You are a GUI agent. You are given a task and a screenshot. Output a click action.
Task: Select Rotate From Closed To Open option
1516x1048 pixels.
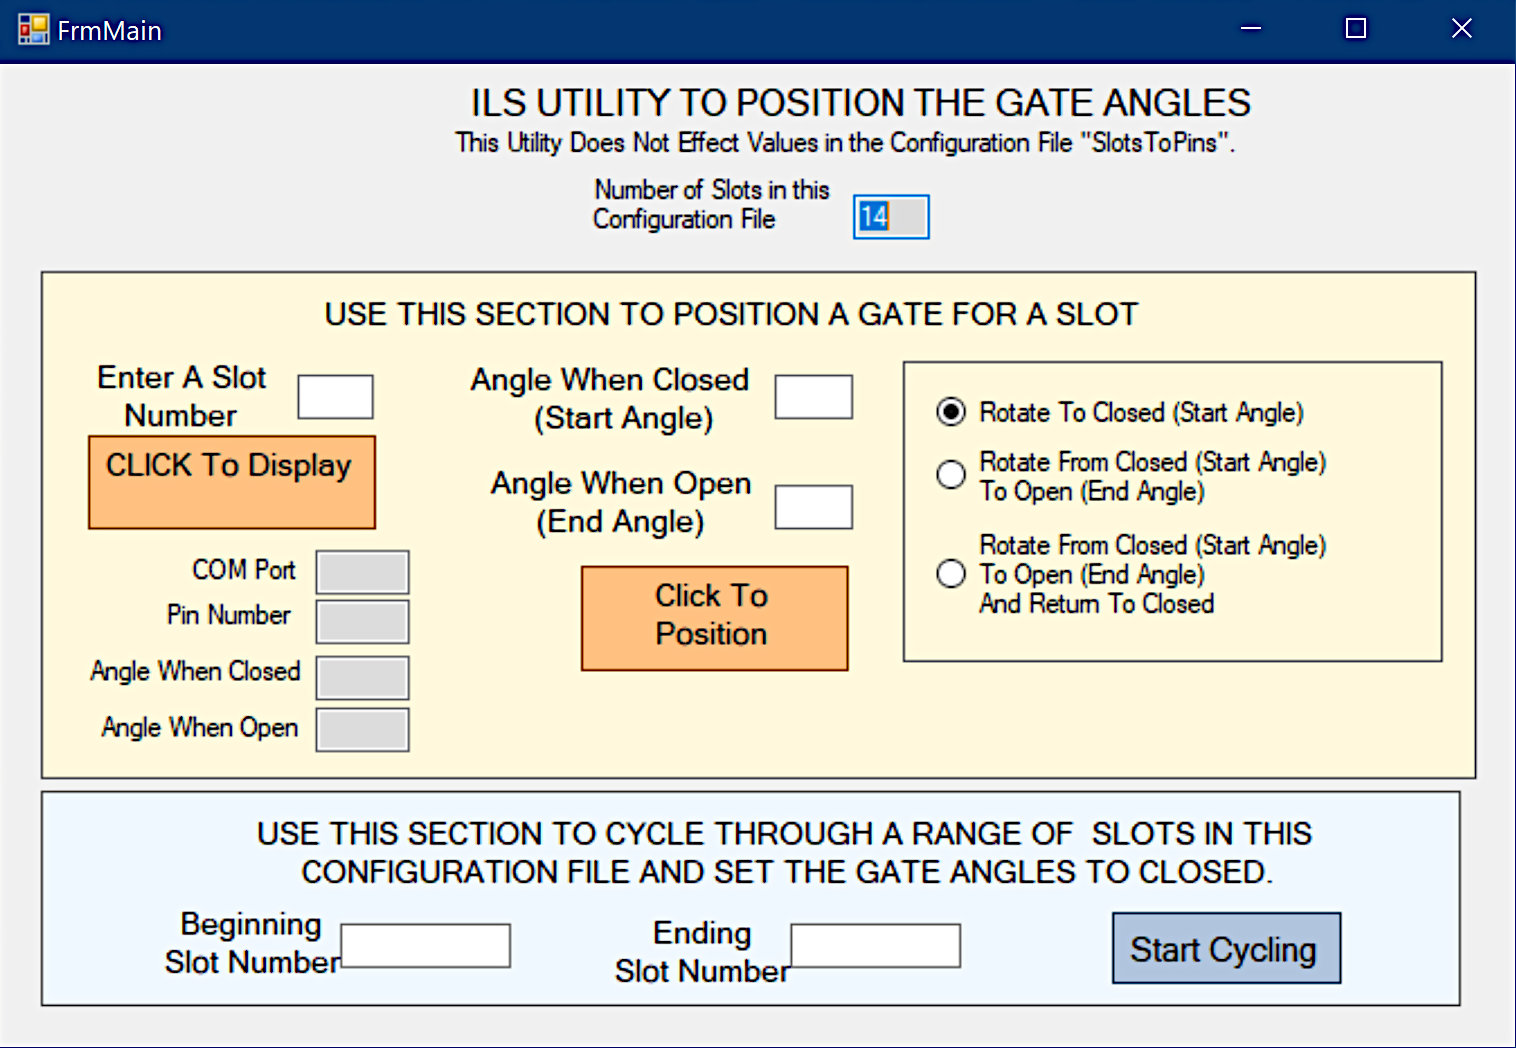[x=951, y=475]
